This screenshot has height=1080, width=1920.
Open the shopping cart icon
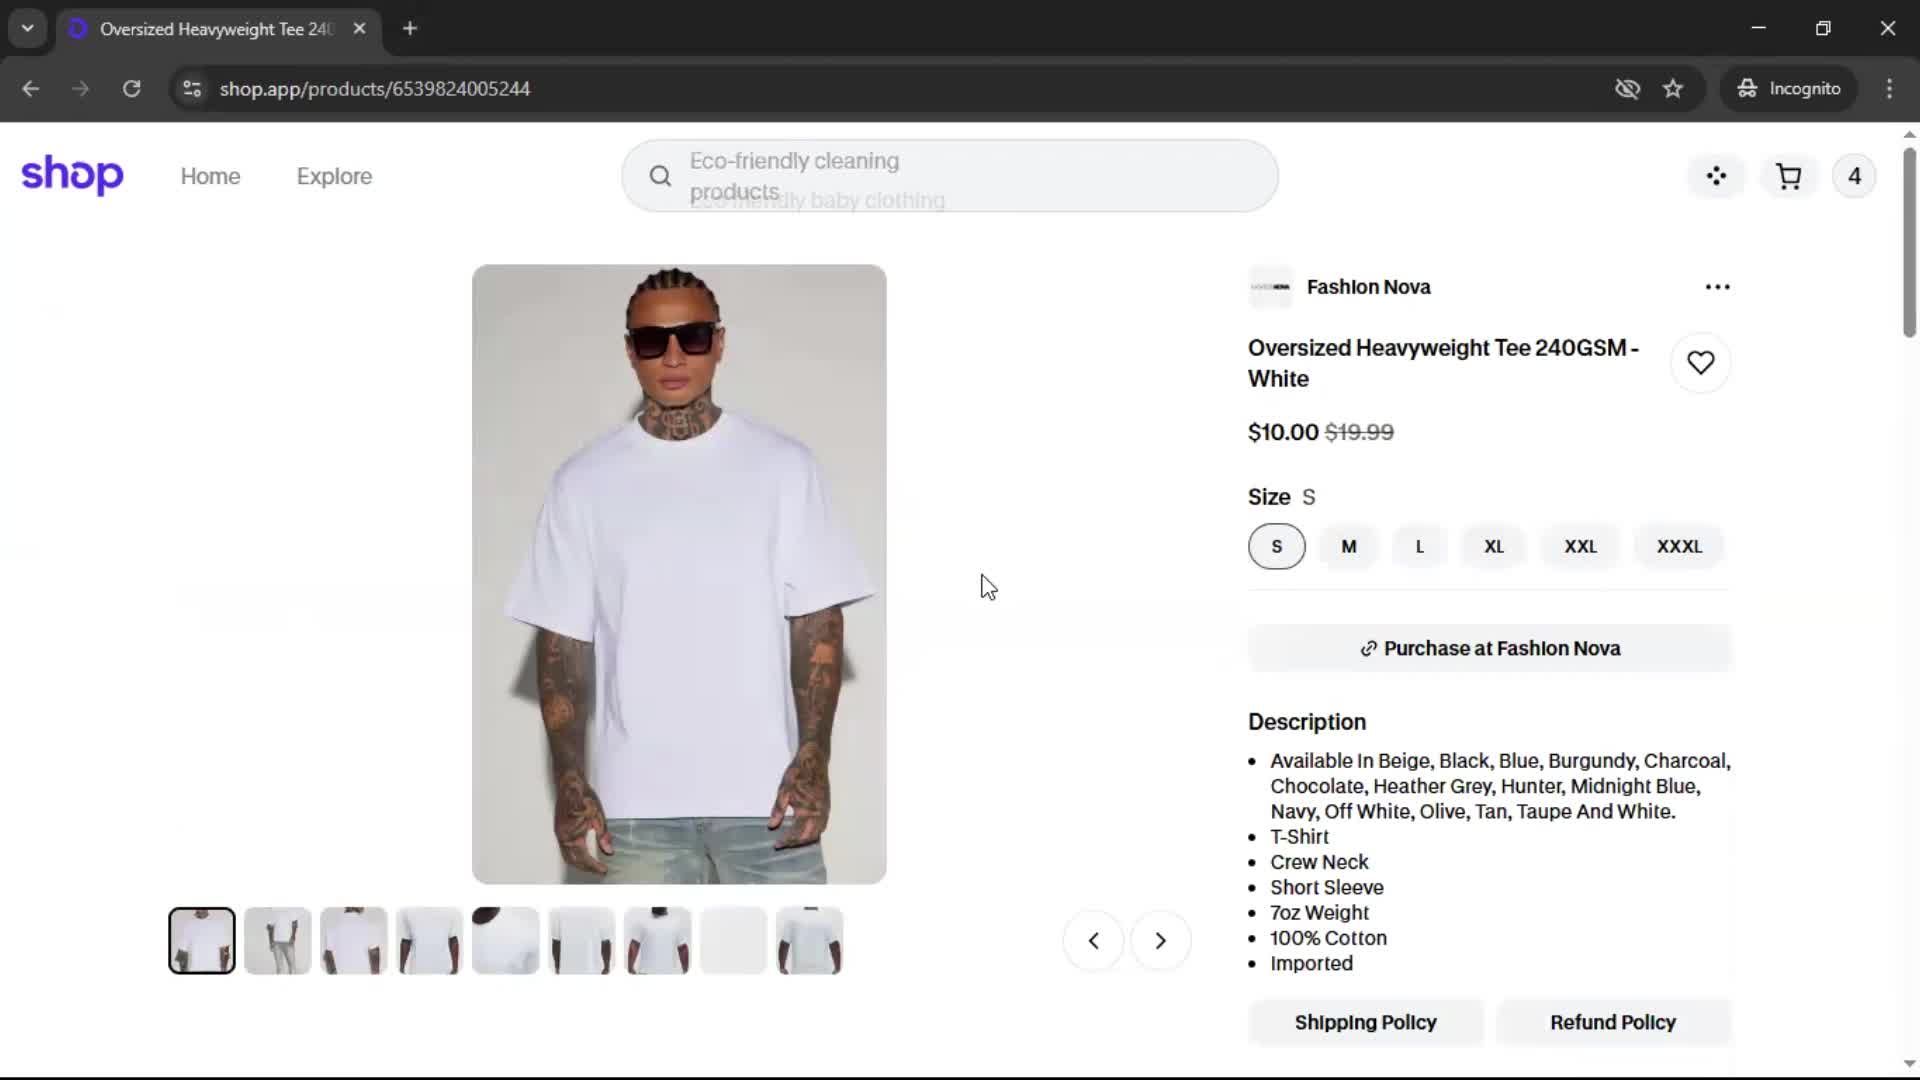click(x=1788, y=177)
